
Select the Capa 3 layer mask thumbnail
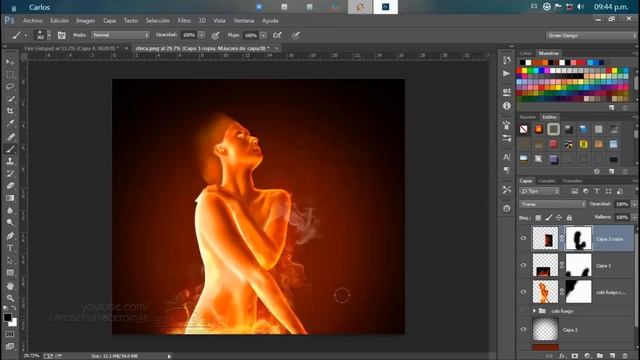578,265
